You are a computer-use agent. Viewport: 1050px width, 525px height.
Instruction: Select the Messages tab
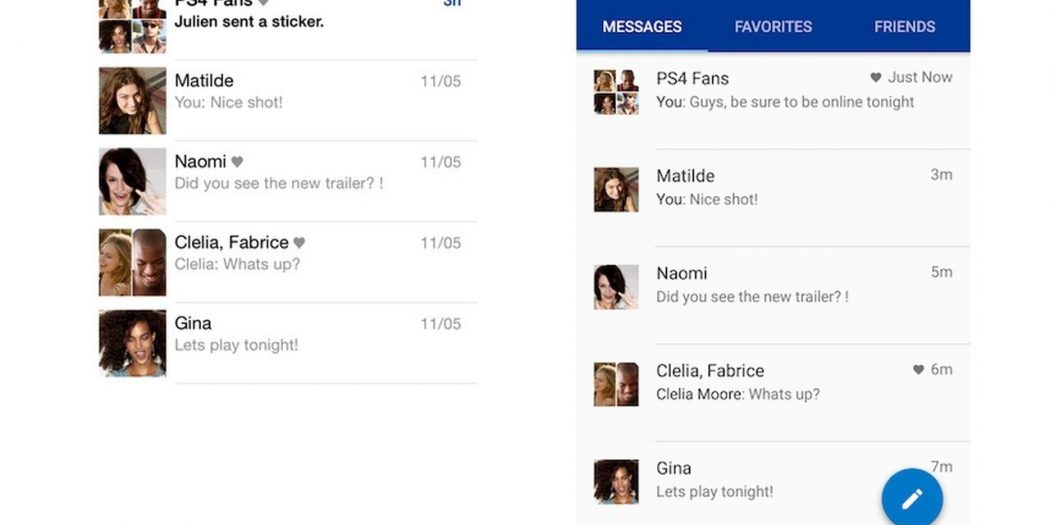[x=642, y=27]
